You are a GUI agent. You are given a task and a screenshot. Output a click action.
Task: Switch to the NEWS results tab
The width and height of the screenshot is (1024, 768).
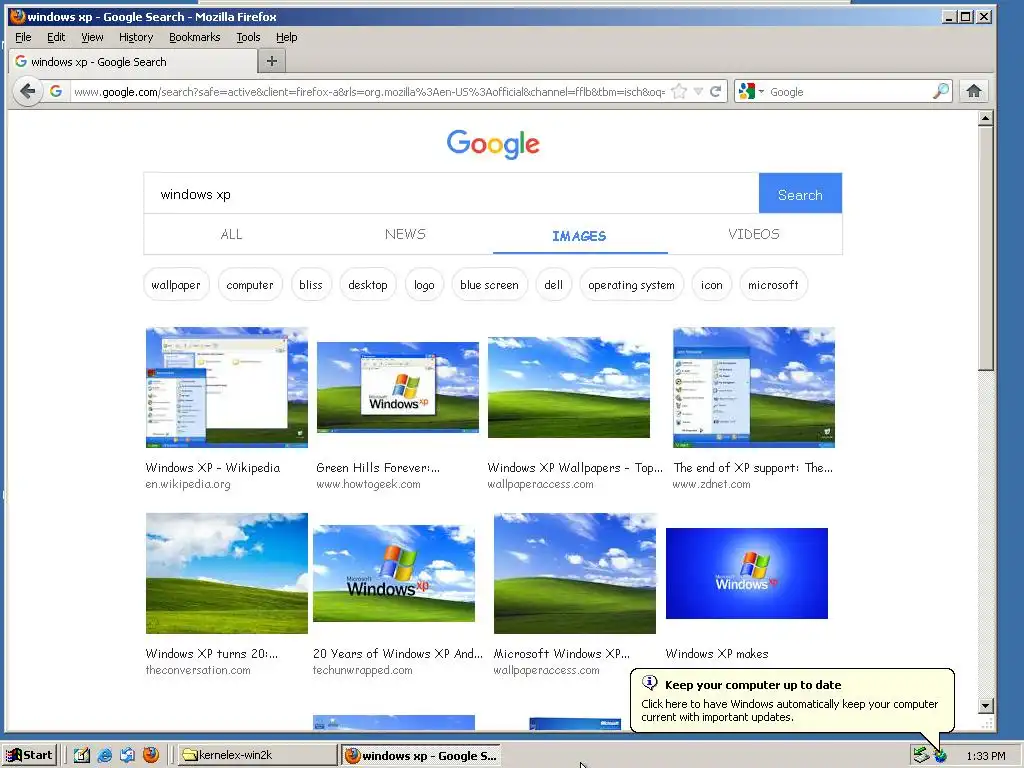pyautogui.click(x=405, y=234)
